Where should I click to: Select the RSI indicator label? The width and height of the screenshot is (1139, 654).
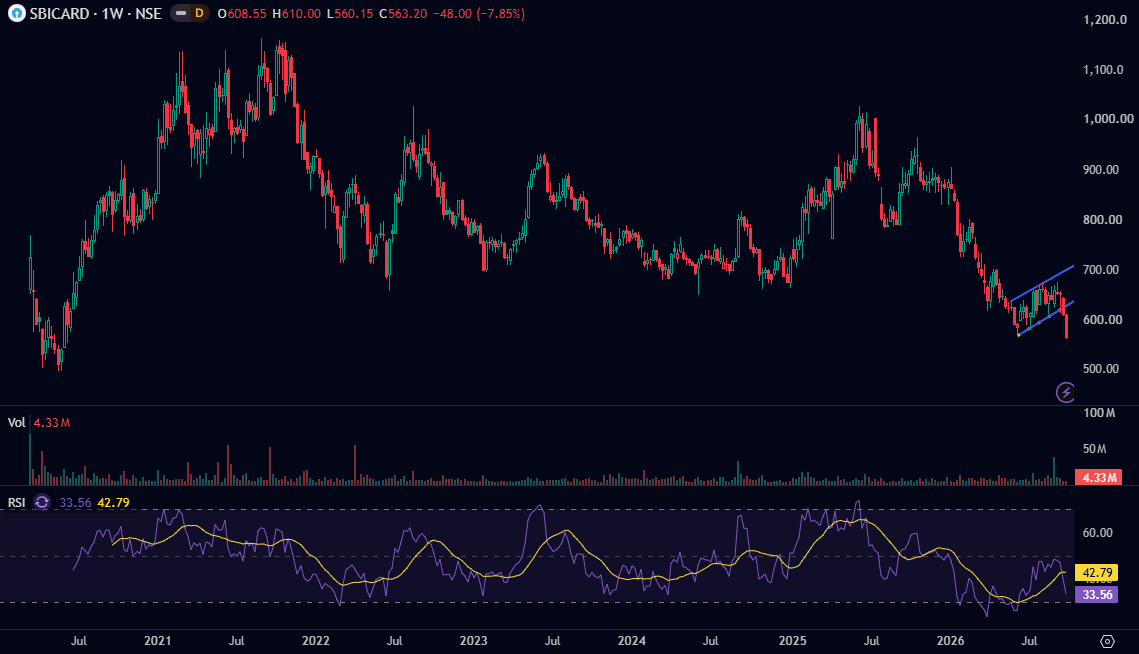coord(17,502)
